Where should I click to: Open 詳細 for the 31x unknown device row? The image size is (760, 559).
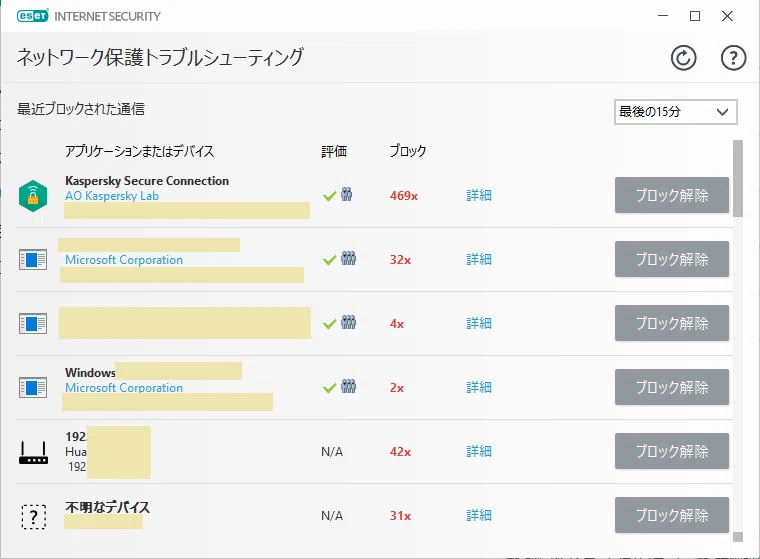tap(479, 515)
